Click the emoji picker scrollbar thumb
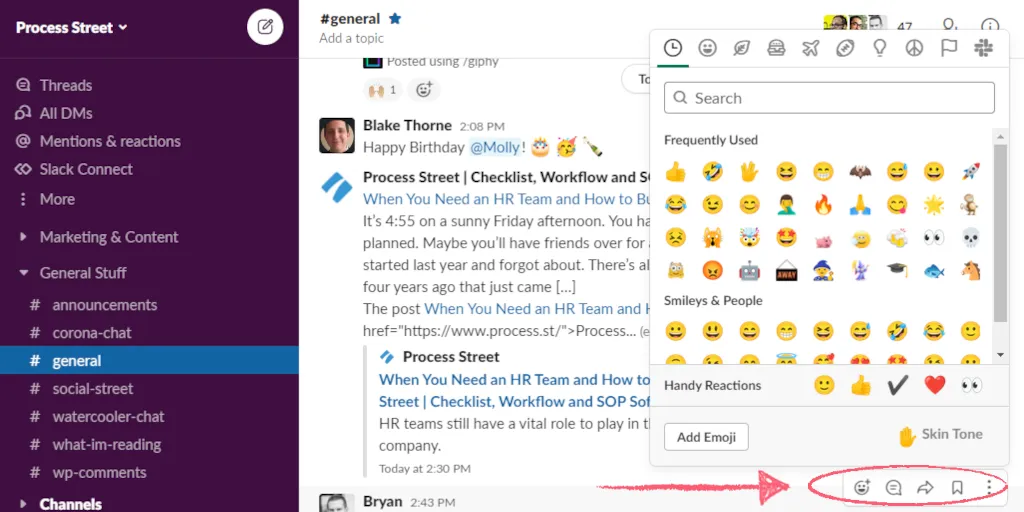Image resolution: width=1024 pixels, height=512 pixels. (x=1000, y=233)
